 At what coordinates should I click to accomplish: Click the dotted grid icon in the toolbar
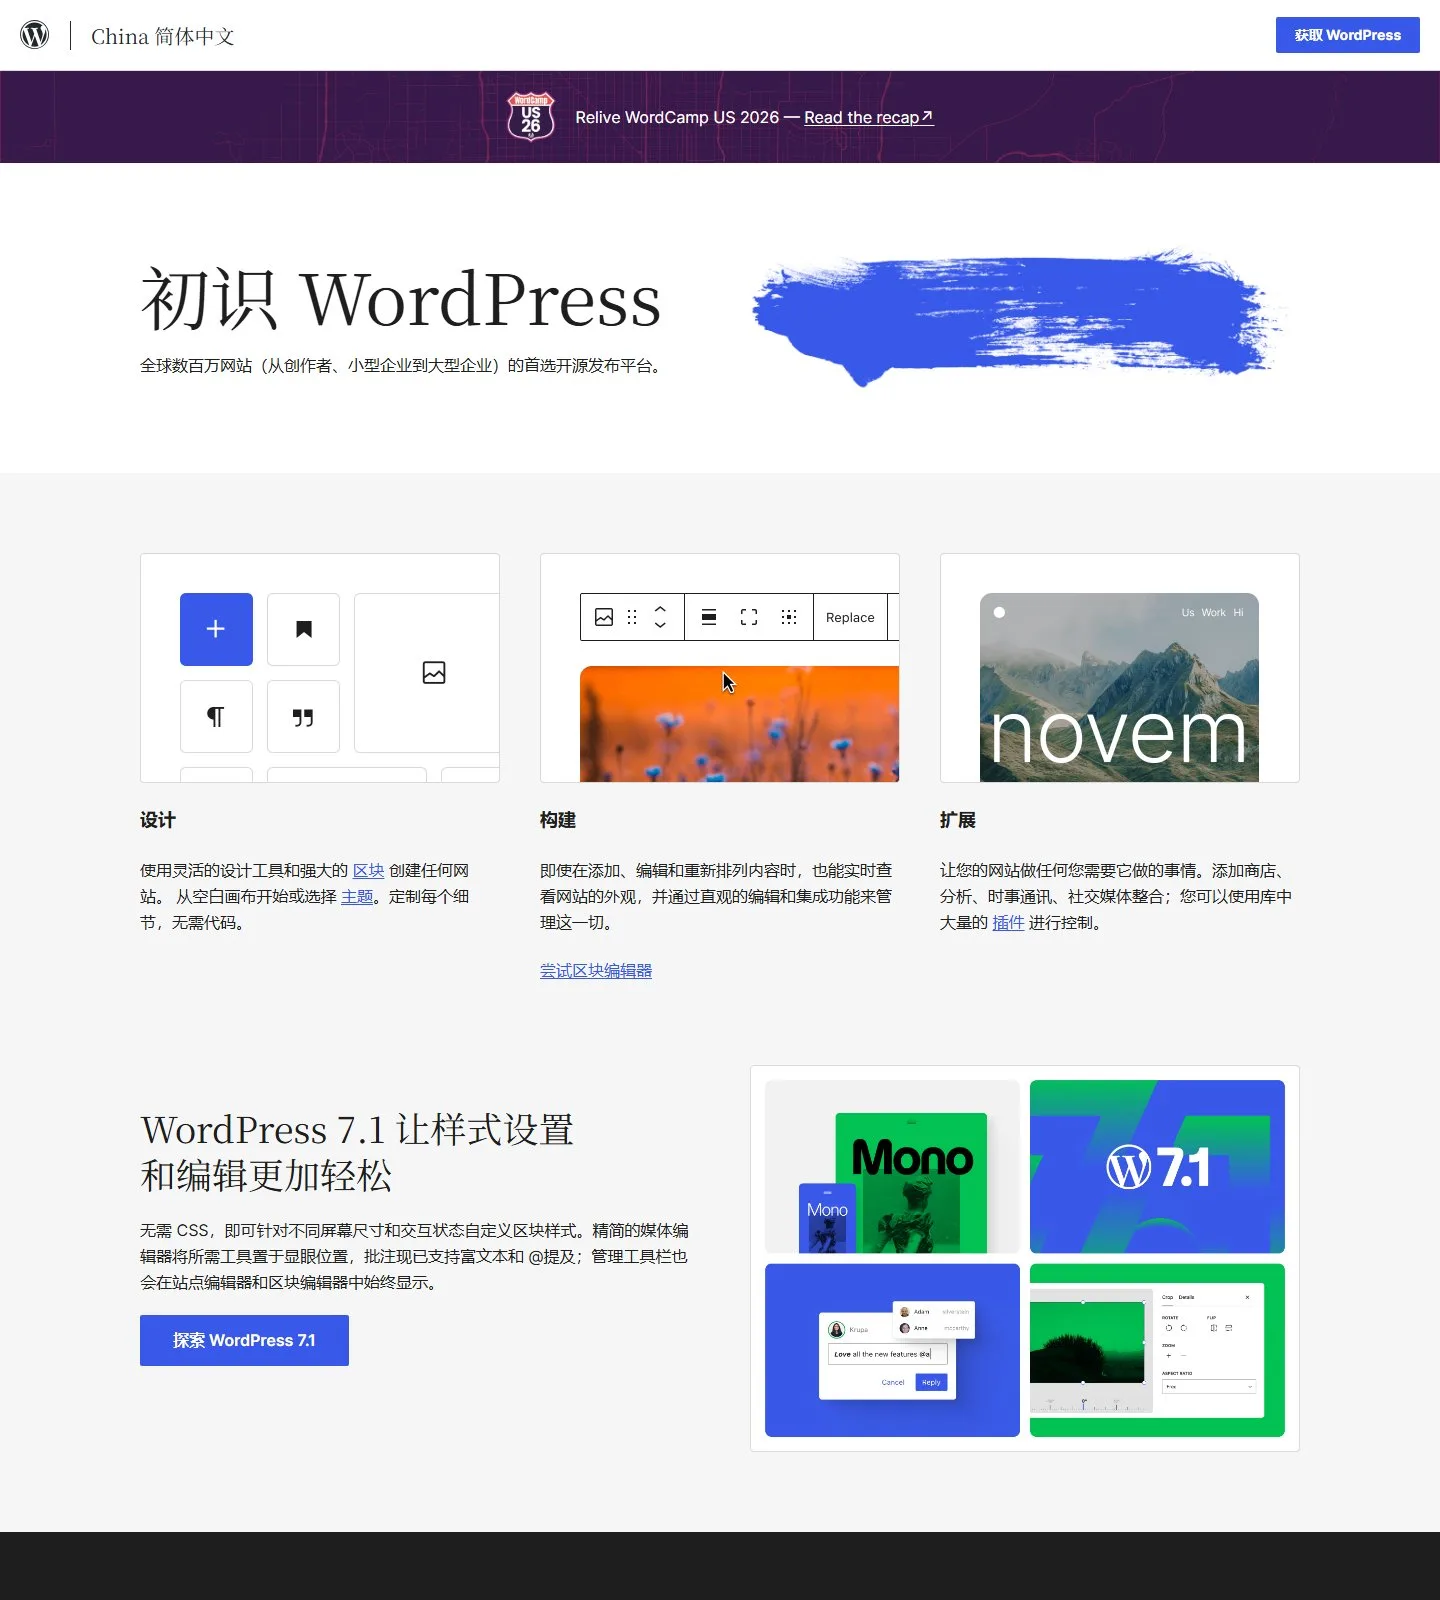click(x=789, y=617)
